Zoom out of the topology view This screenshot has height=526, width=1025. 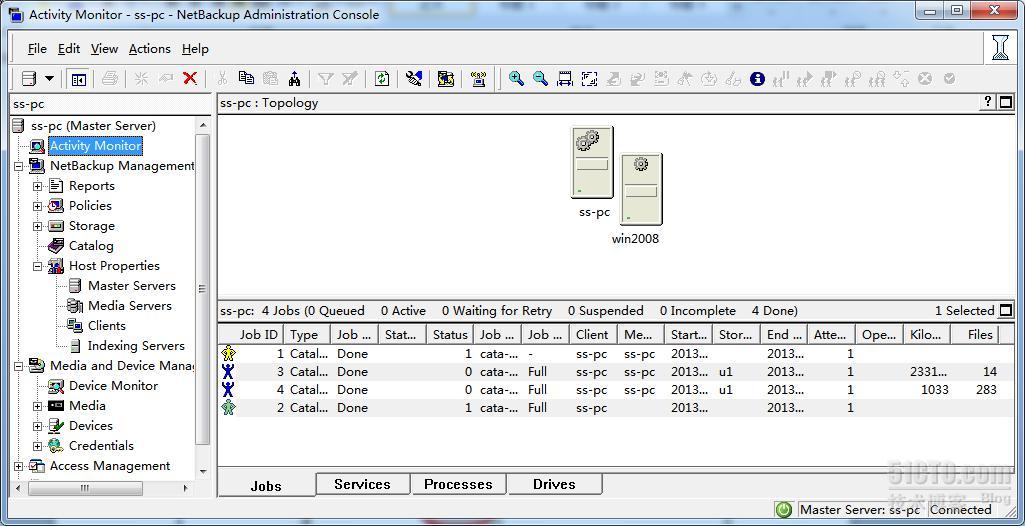coord(541,79)
